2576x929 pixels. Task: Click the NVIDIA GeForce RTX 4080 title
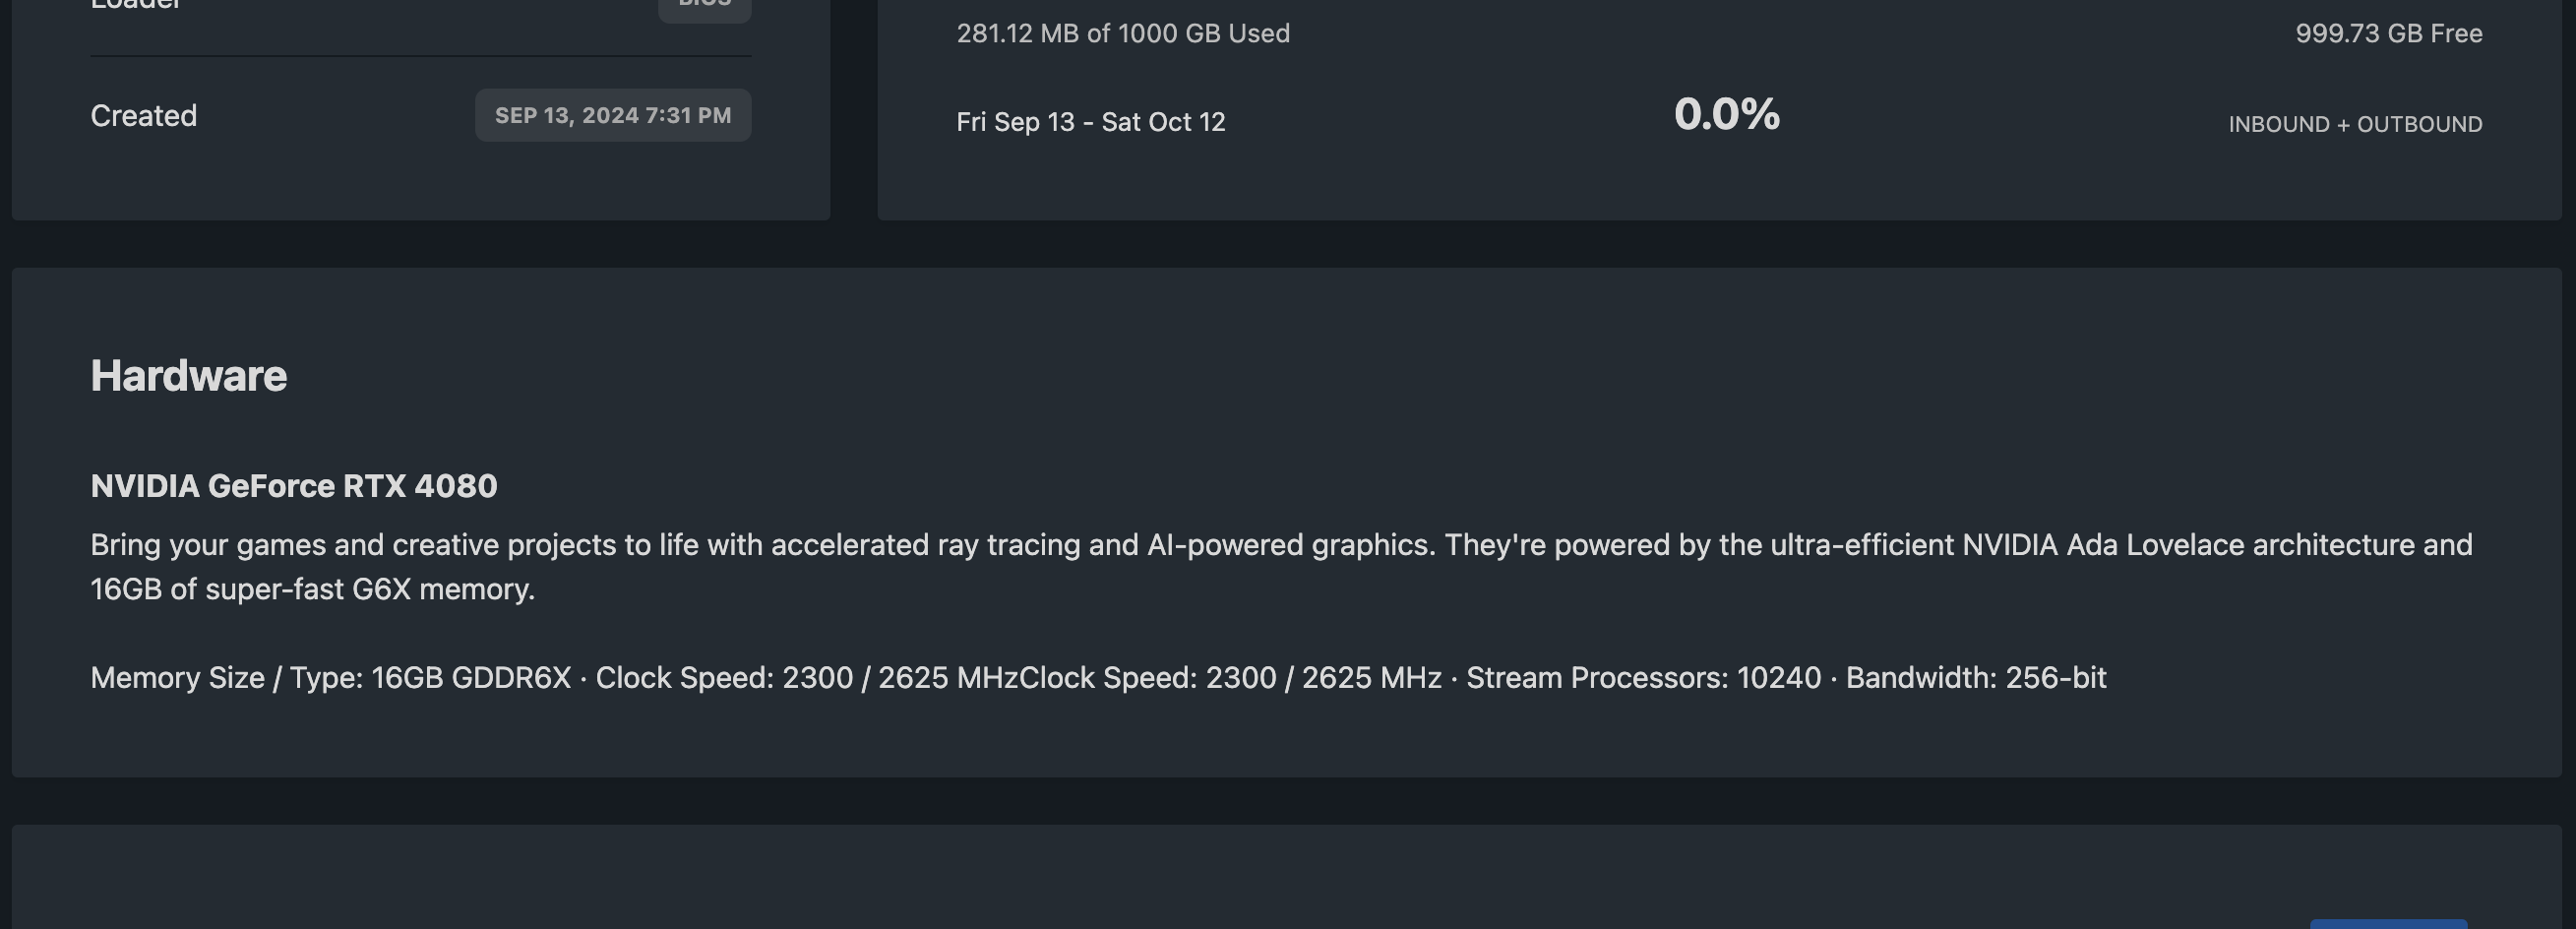tap(294, 486)
